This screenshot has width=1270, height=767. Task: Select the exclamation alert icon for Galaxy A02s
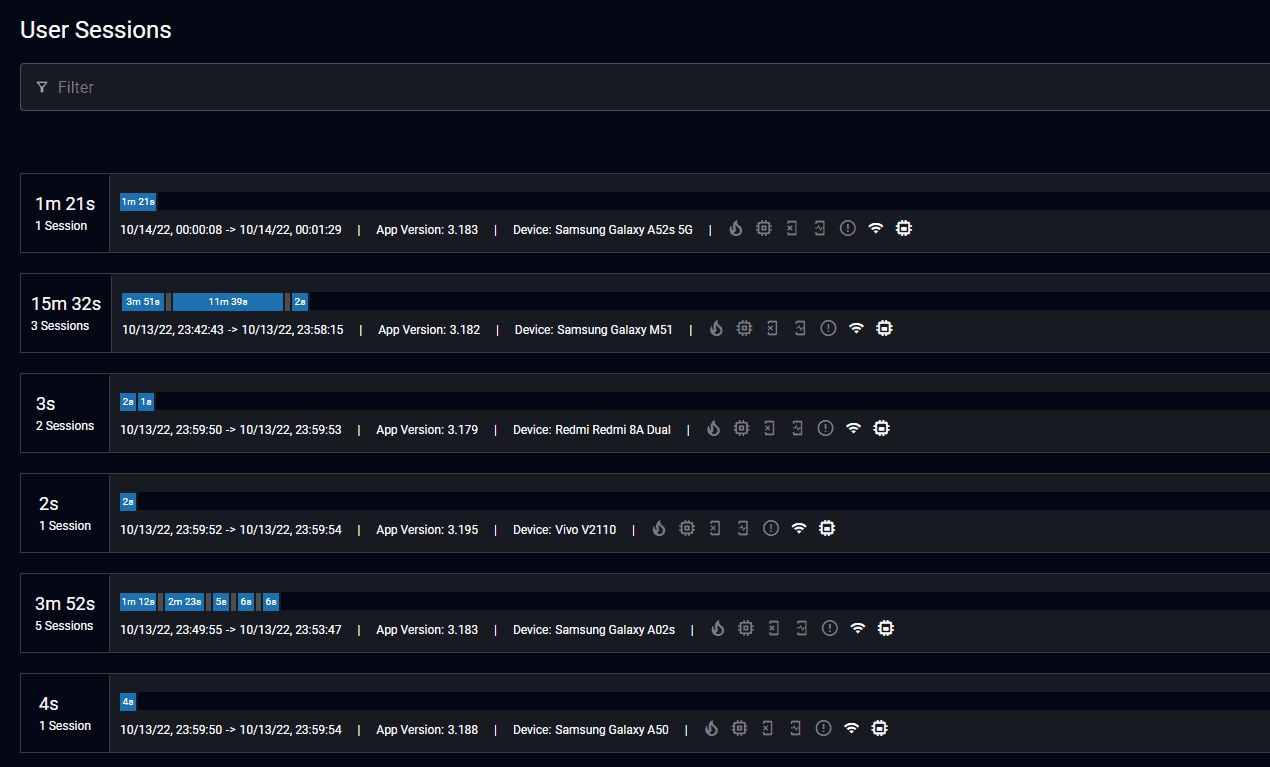tap(829, 628)
